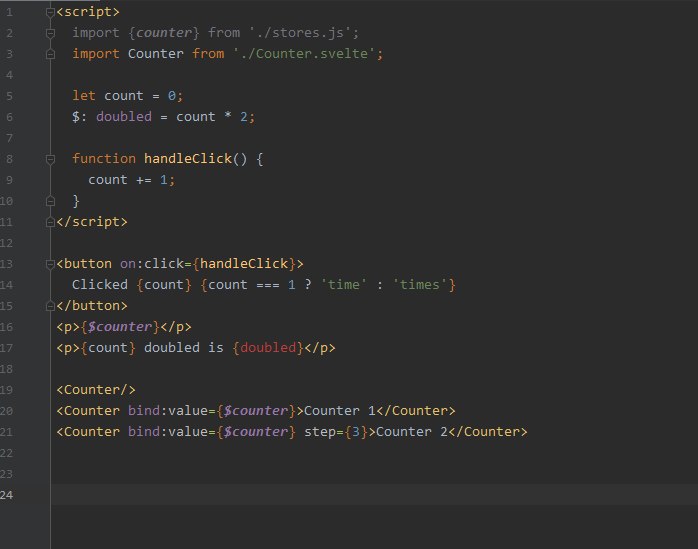Click 'doubled' in the reactive statement on line 6
This screenshot has height=549, width=698.
[124, 117]
